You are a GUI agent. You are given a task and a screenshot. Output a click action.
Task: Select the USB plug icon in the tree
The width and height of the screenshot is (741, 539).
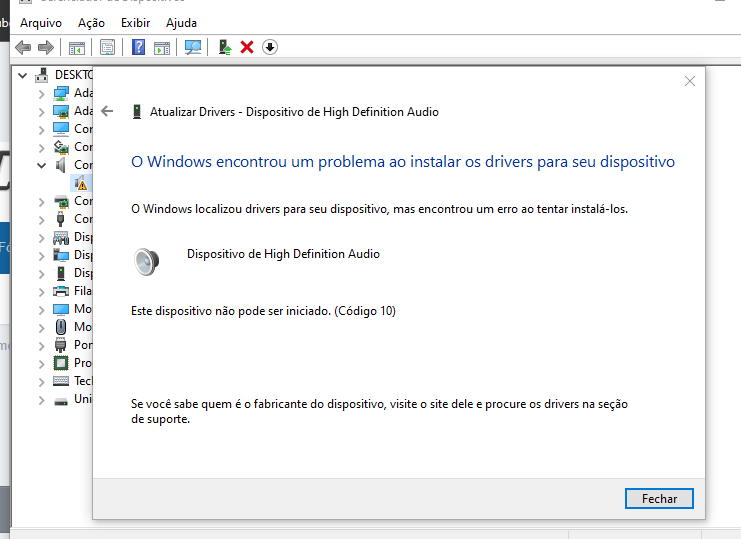pos(60,219)
